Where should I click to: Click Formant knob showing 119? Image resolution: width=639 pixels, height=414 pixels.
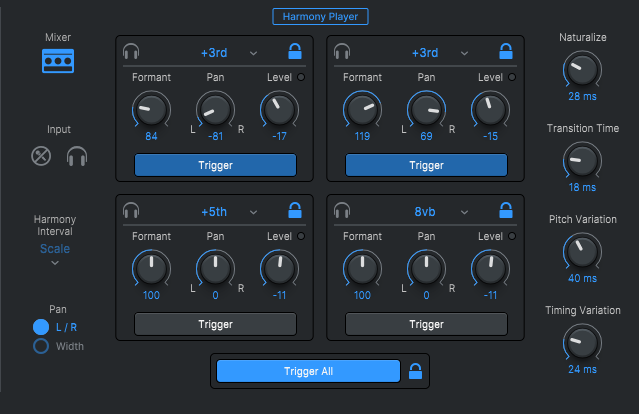point(362,109)
